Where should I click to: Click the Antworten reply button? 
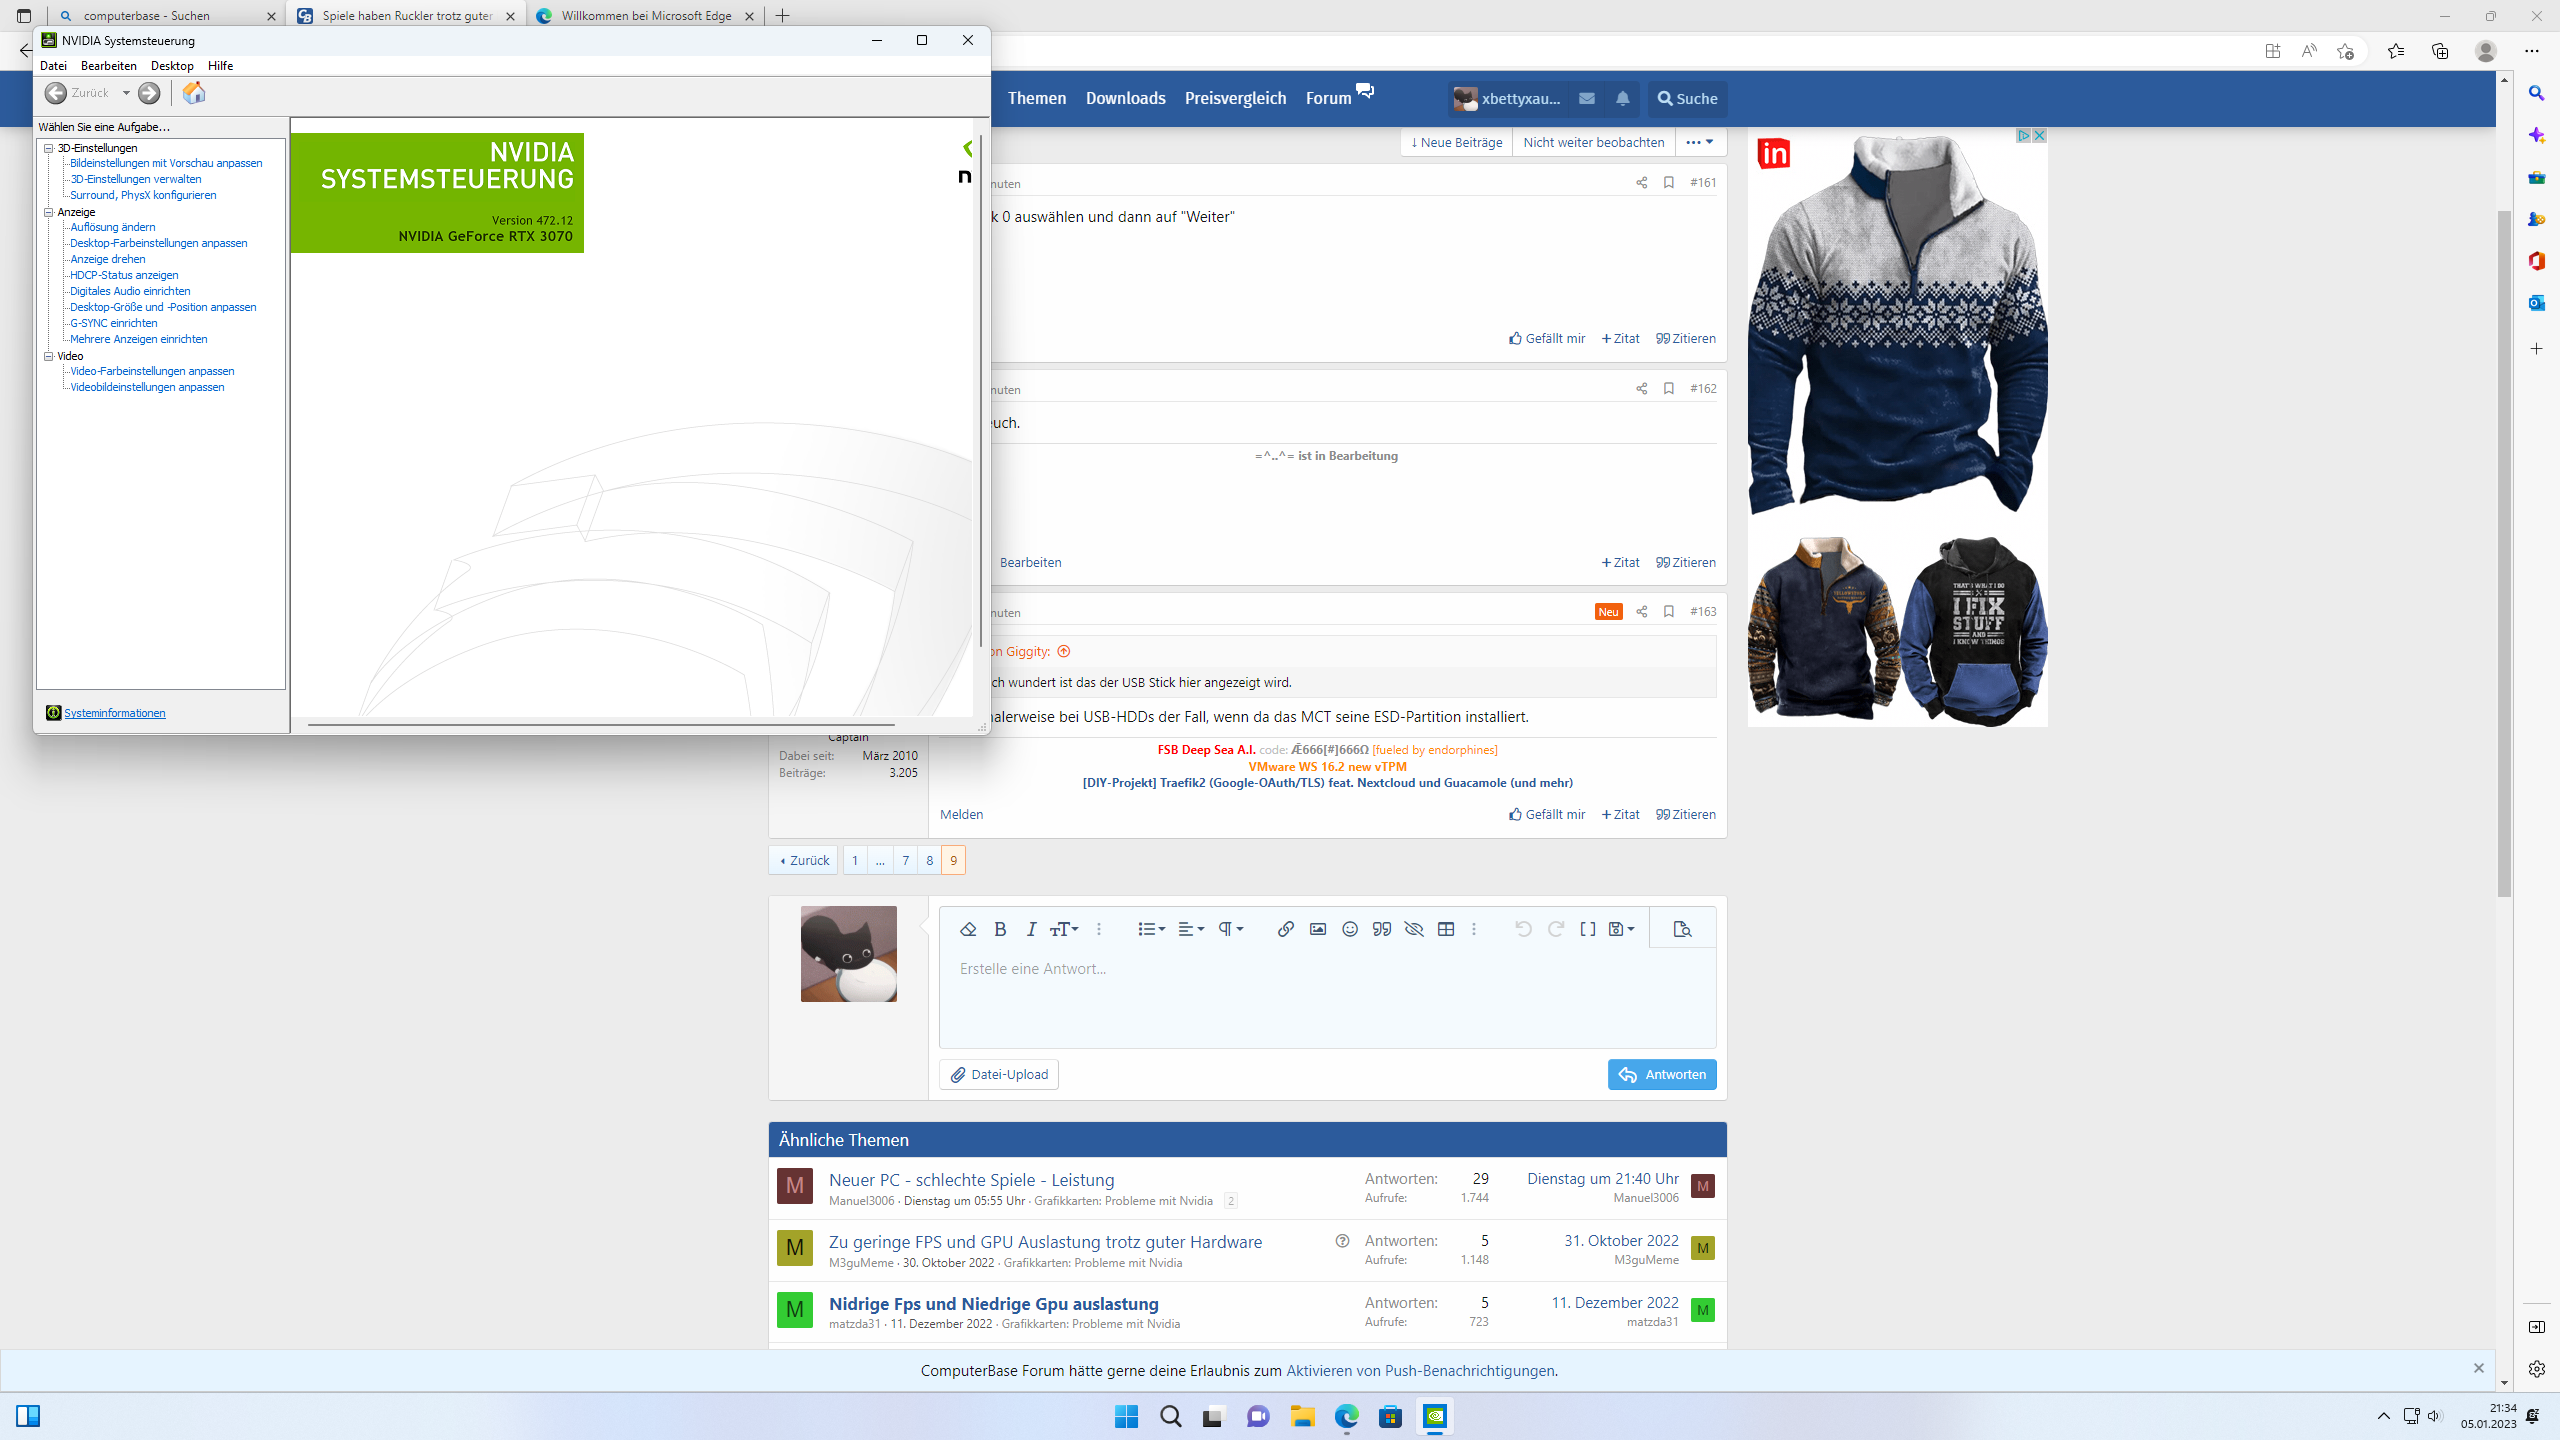point(1662,1074)
